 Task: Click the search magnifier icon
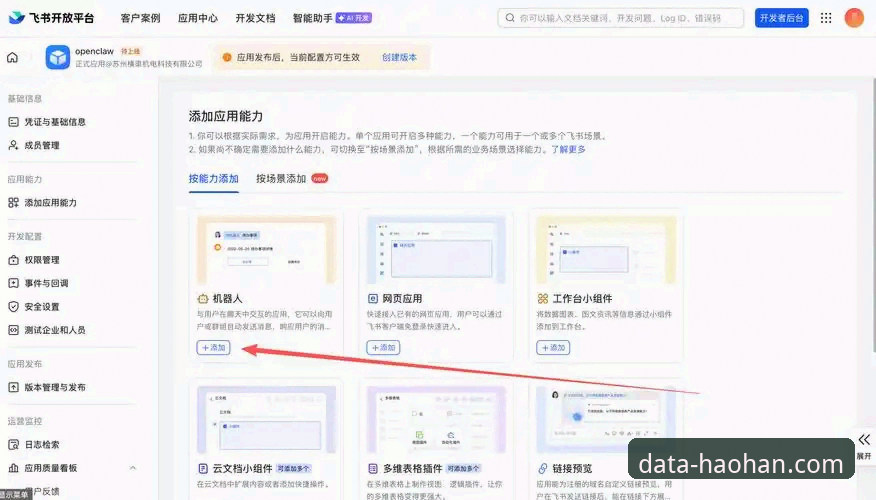(510, 18)
